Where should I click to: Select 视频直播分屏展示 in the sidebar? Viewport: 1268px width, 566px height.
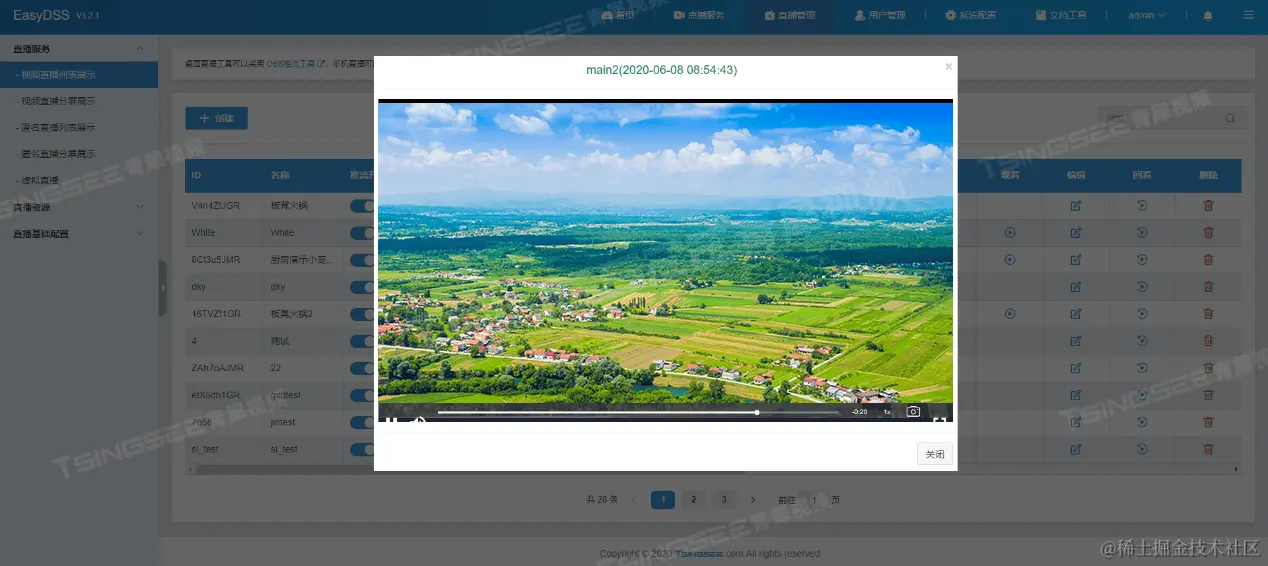click(x=79, y=101)
